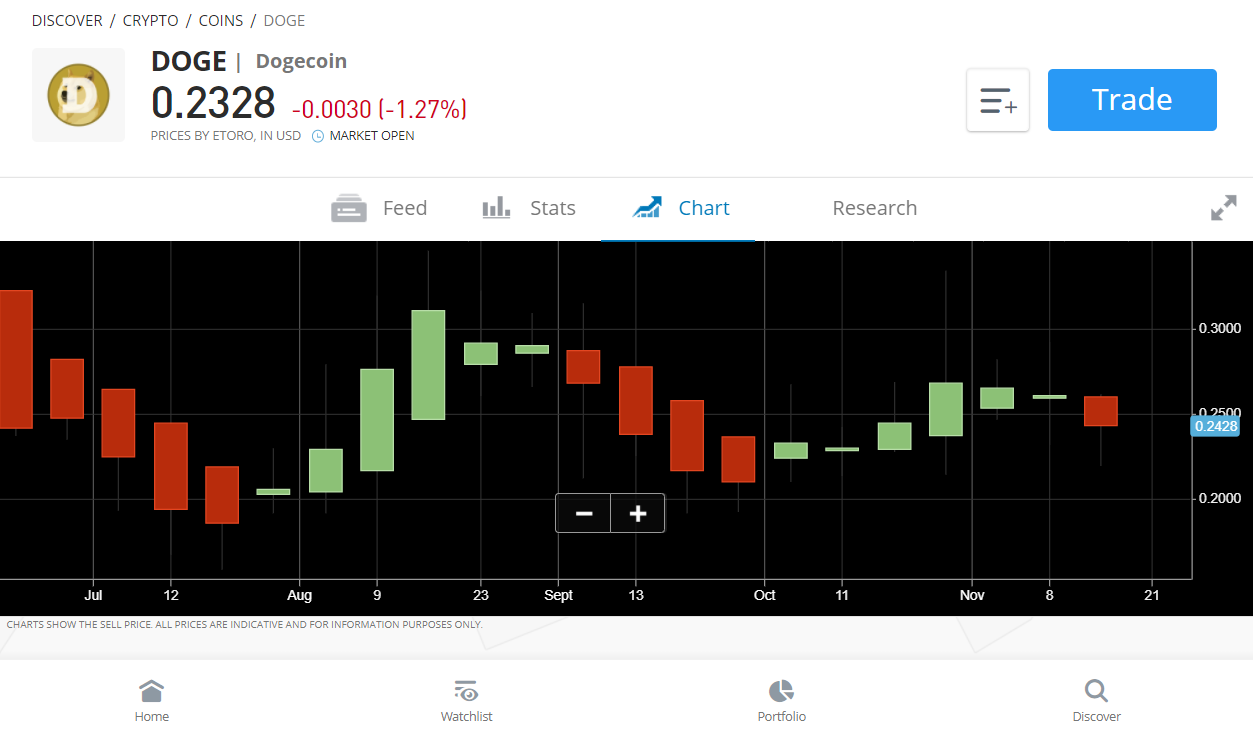Click the Sept date axis label
The height and width of the screenshot is (737, 1253).
pos(558,595)
